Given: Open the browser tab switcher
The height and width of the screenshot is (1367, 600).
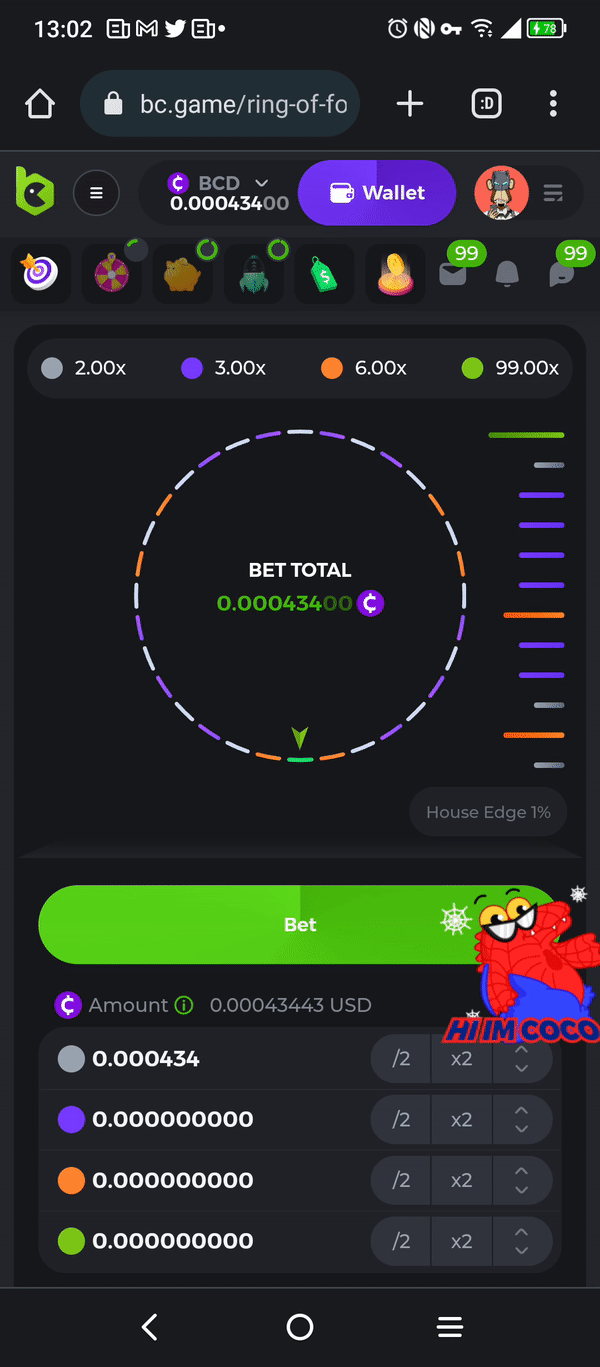Looking at the screenshot, I should click(x=487, y=104).
